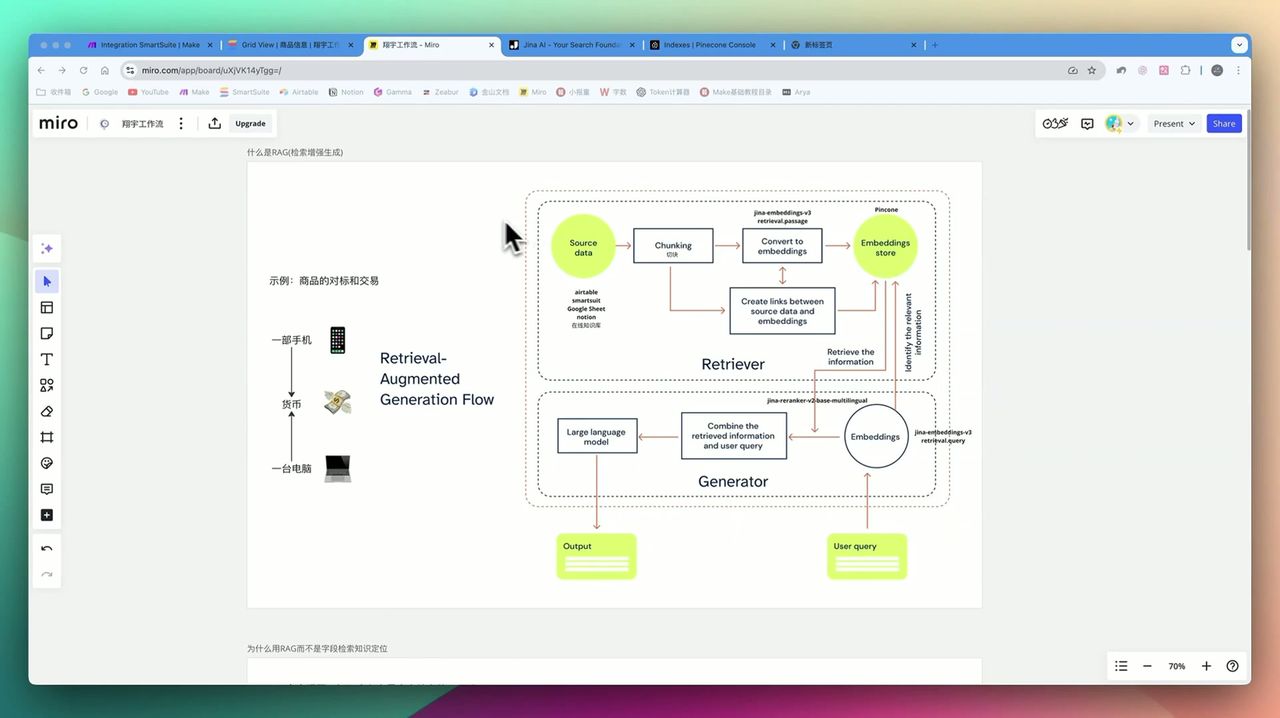This screenshot has height=718, width=1280.
Task: Expand the Present dropdown
Action: [1173, 123]
